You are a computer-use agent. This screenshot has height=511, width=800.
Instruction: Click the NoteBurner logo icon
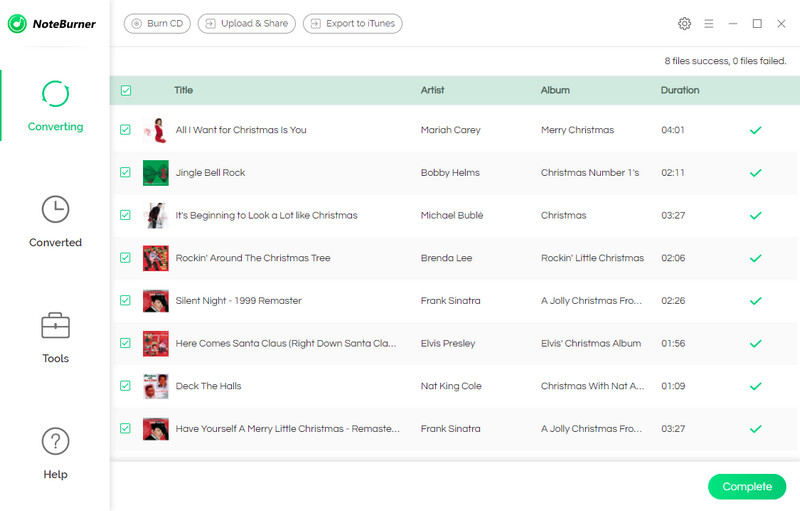(x=17, y=23)
